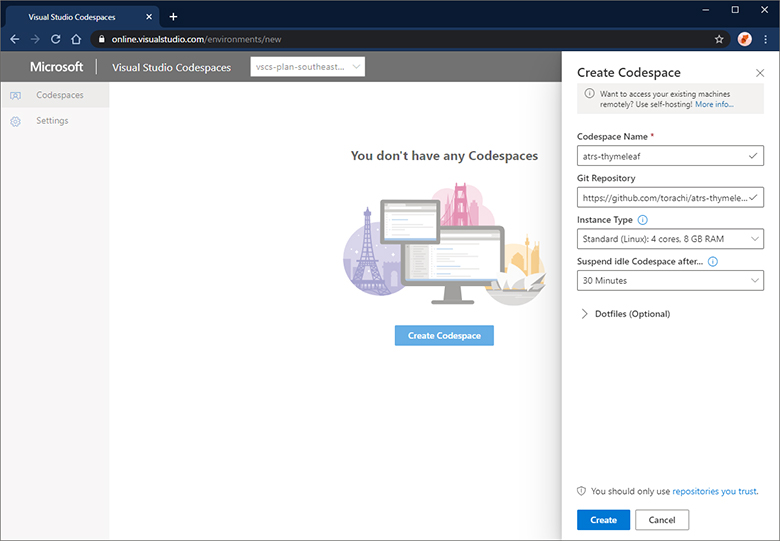Click the info icon in self-hosting notice
Viewport: 780px width, 541px height.
coord(589,93)
